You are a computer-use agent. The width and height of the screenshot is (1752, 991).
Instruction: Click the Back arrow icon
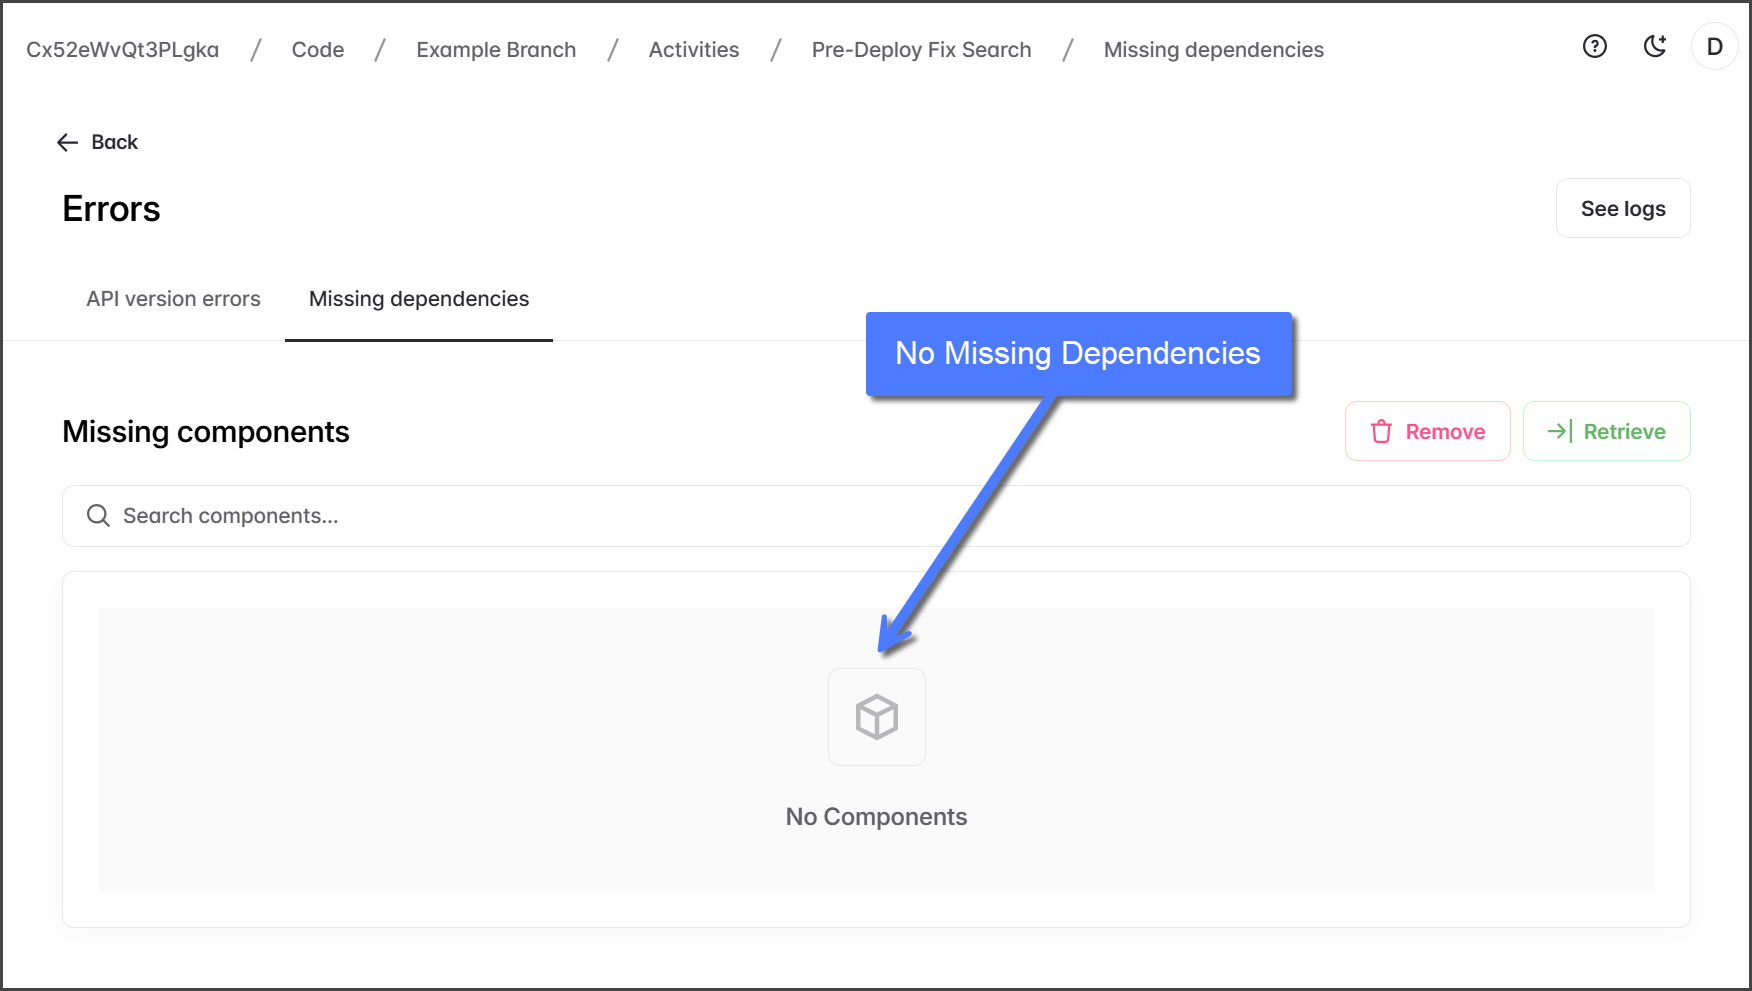68,143
